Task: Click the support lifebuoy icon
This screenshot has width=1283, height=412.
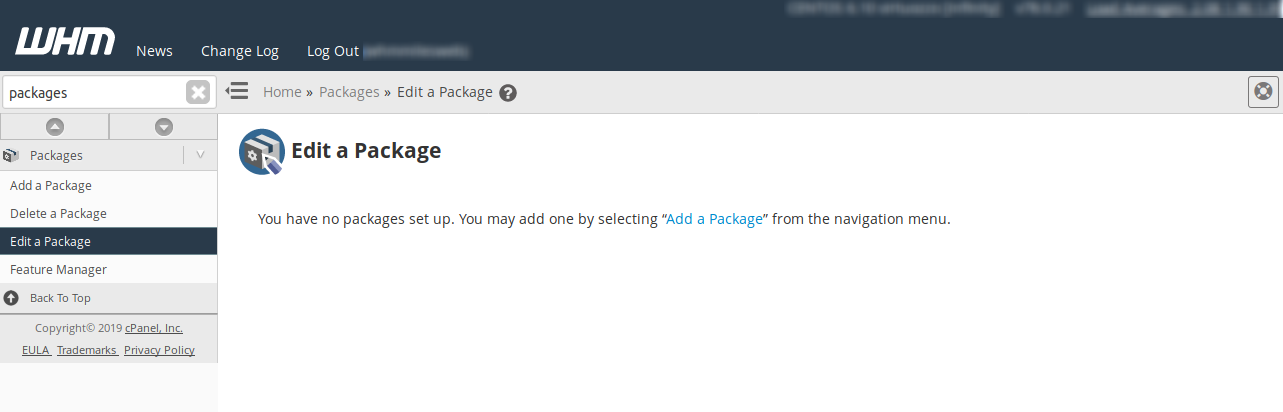Action: tap(1264, 92)
